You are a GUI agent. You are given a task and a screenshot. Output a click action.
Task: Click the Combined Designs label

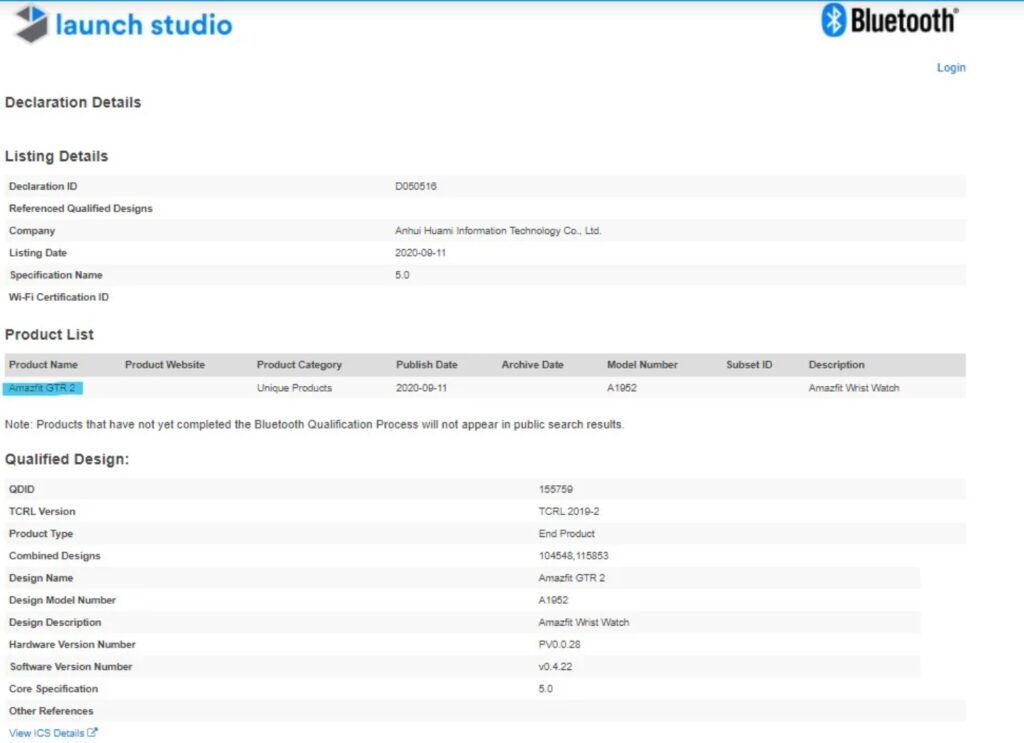pos(54,556)
